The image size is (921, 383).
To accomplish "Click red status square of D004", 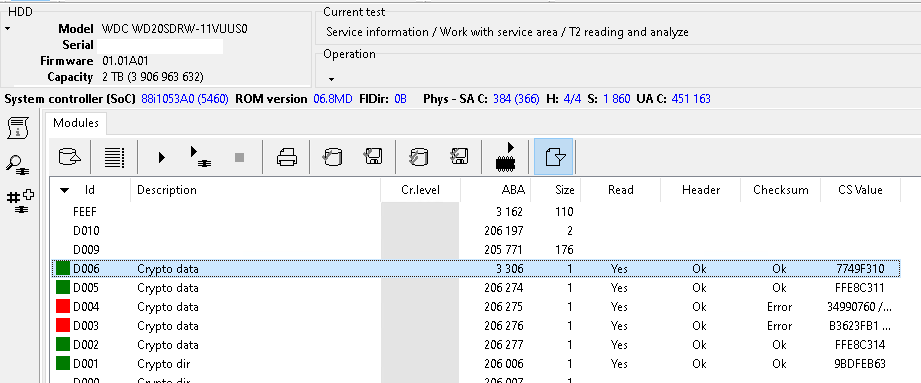I will [63, 307].
